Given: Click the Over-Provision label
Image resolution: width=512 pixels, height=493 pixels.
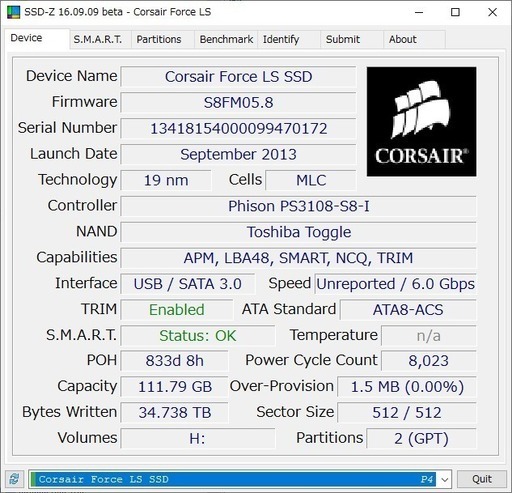Looking at the screenshot, I should [x=282, y=386].
